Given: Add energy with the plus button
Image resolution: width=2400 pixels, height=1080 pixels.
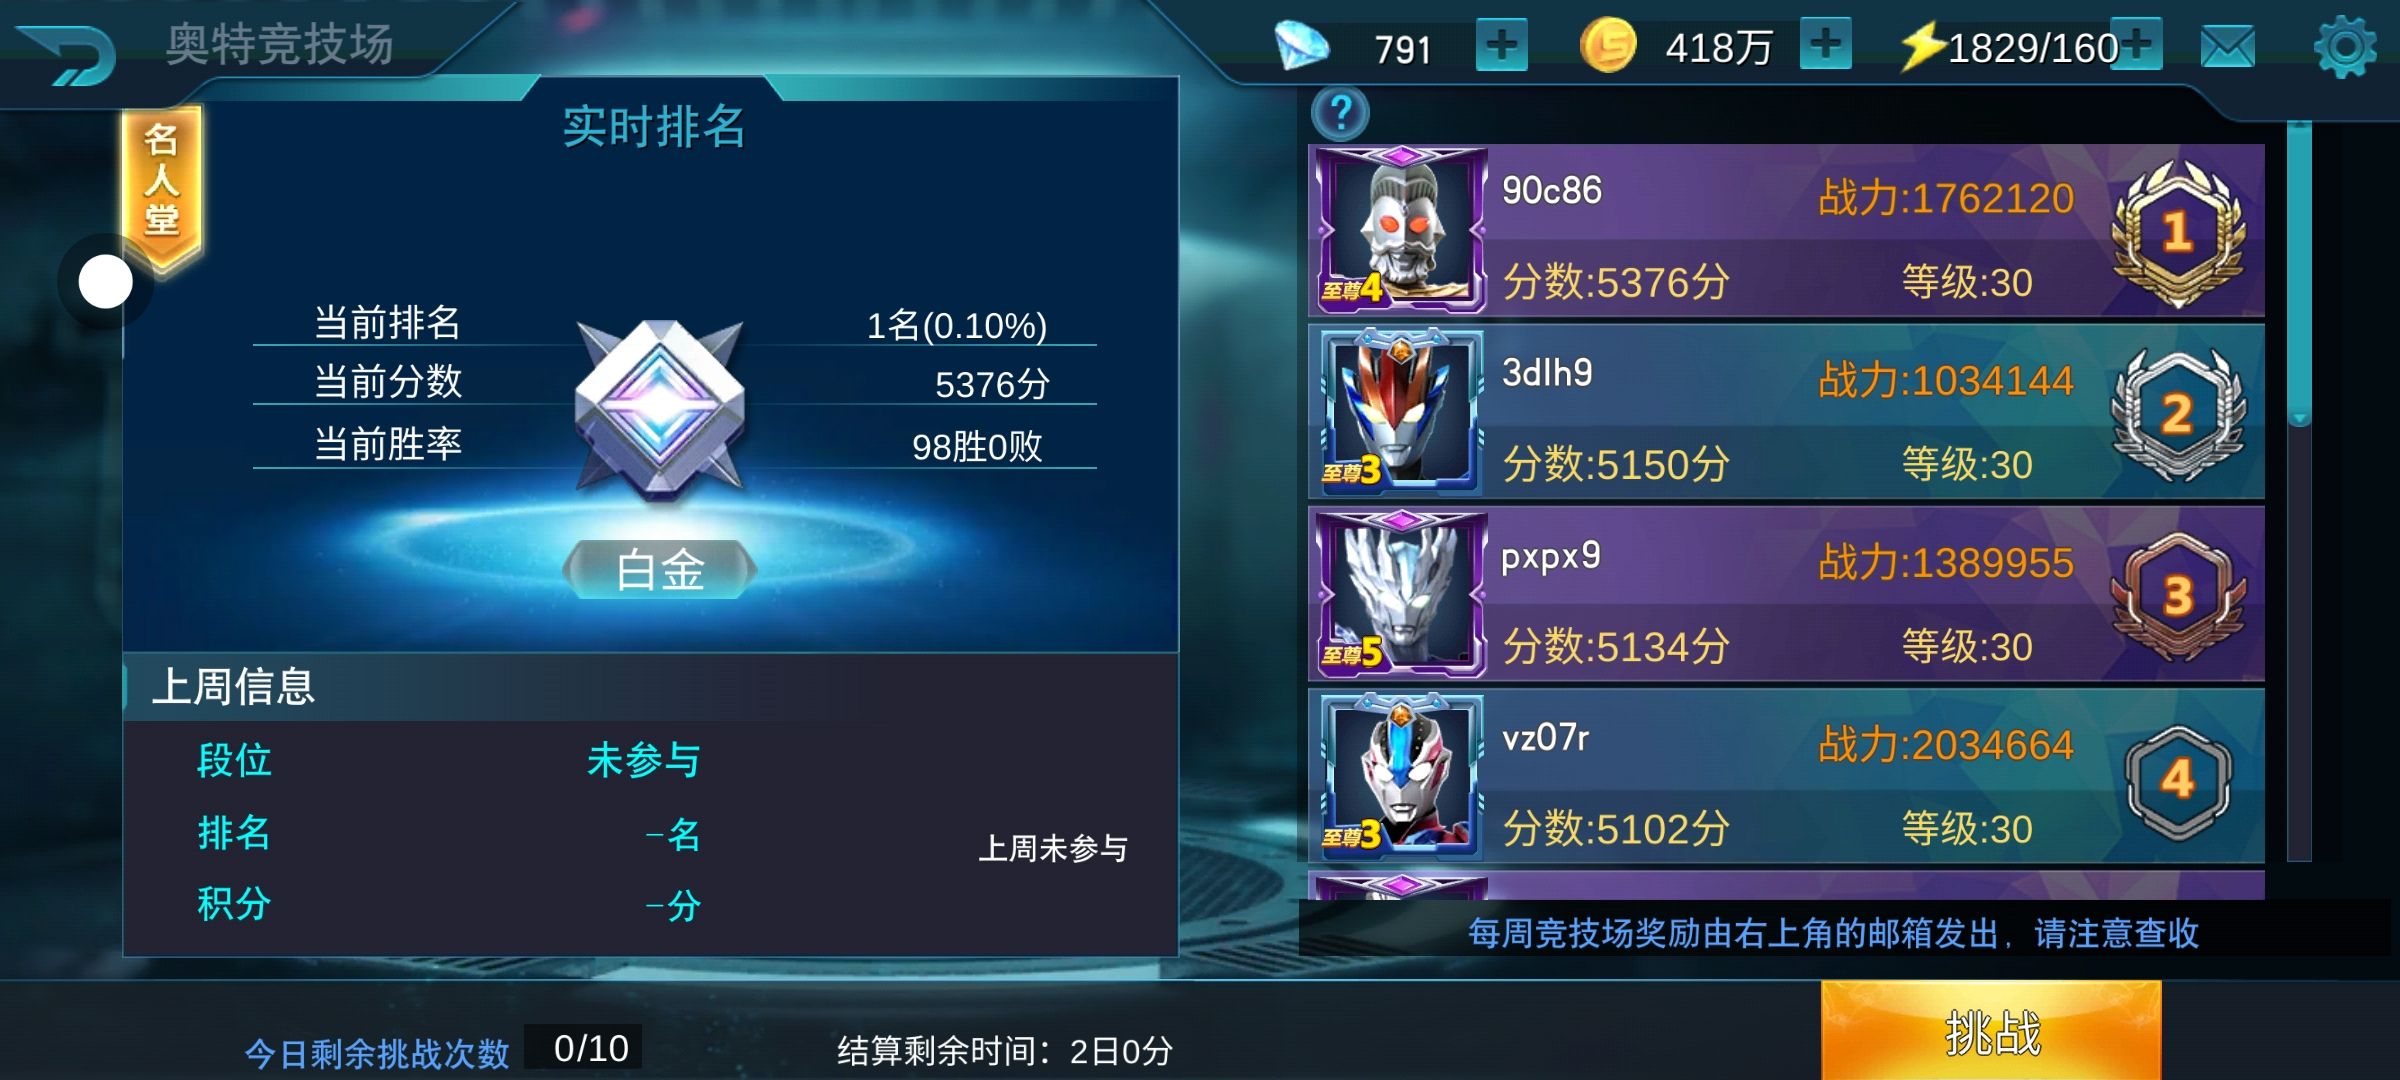Looking at the screenshot, I should [2138, 45].
